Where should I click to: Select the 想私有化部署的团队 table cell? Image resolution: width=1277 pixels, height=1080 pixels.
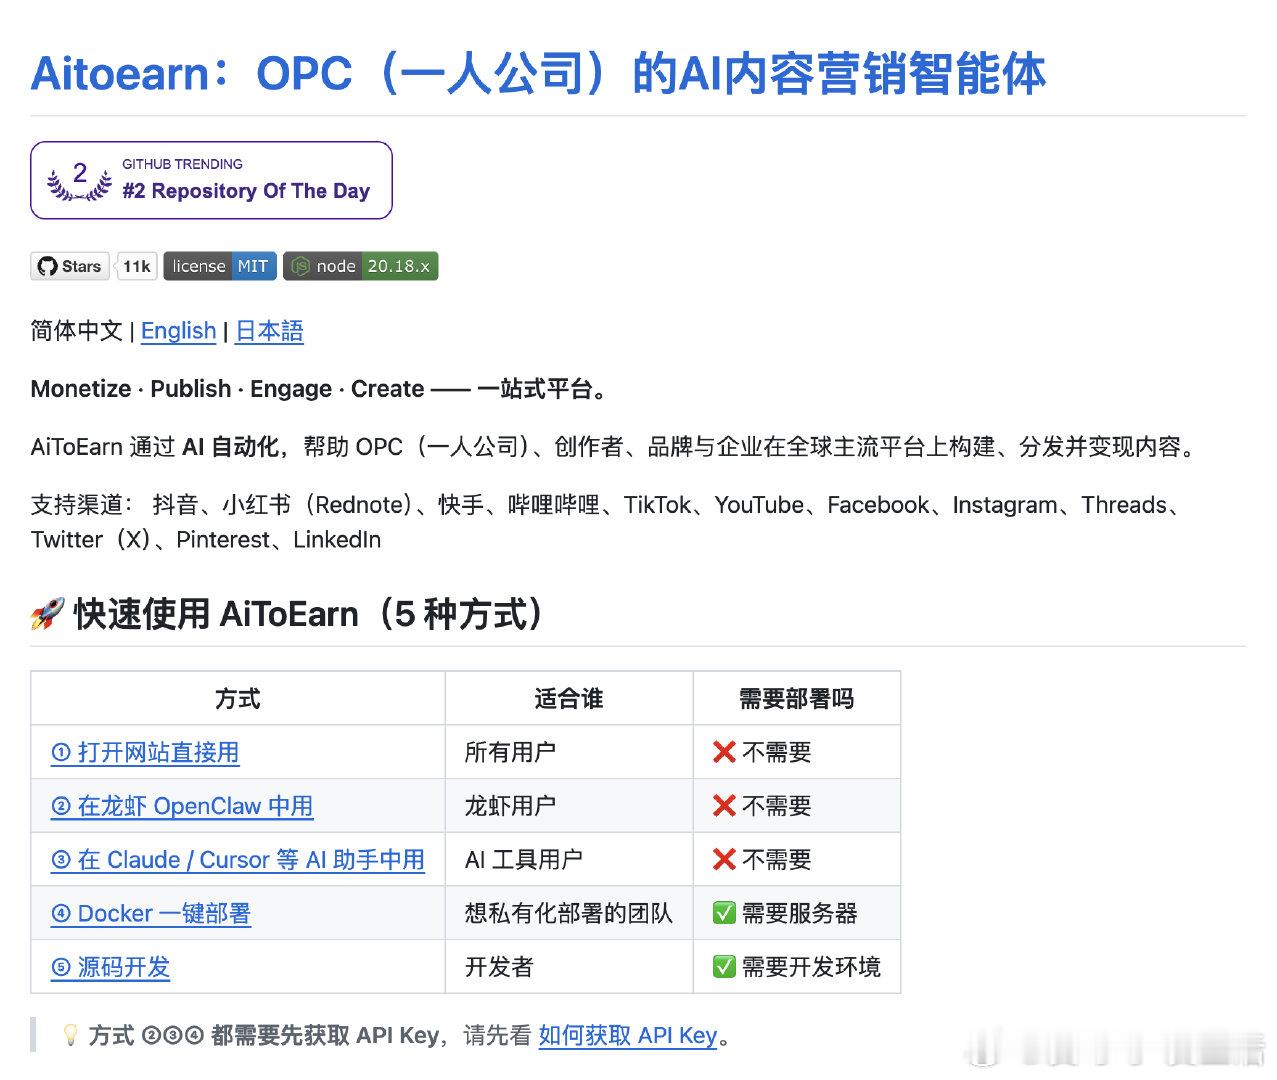click(x=569, y=914)
